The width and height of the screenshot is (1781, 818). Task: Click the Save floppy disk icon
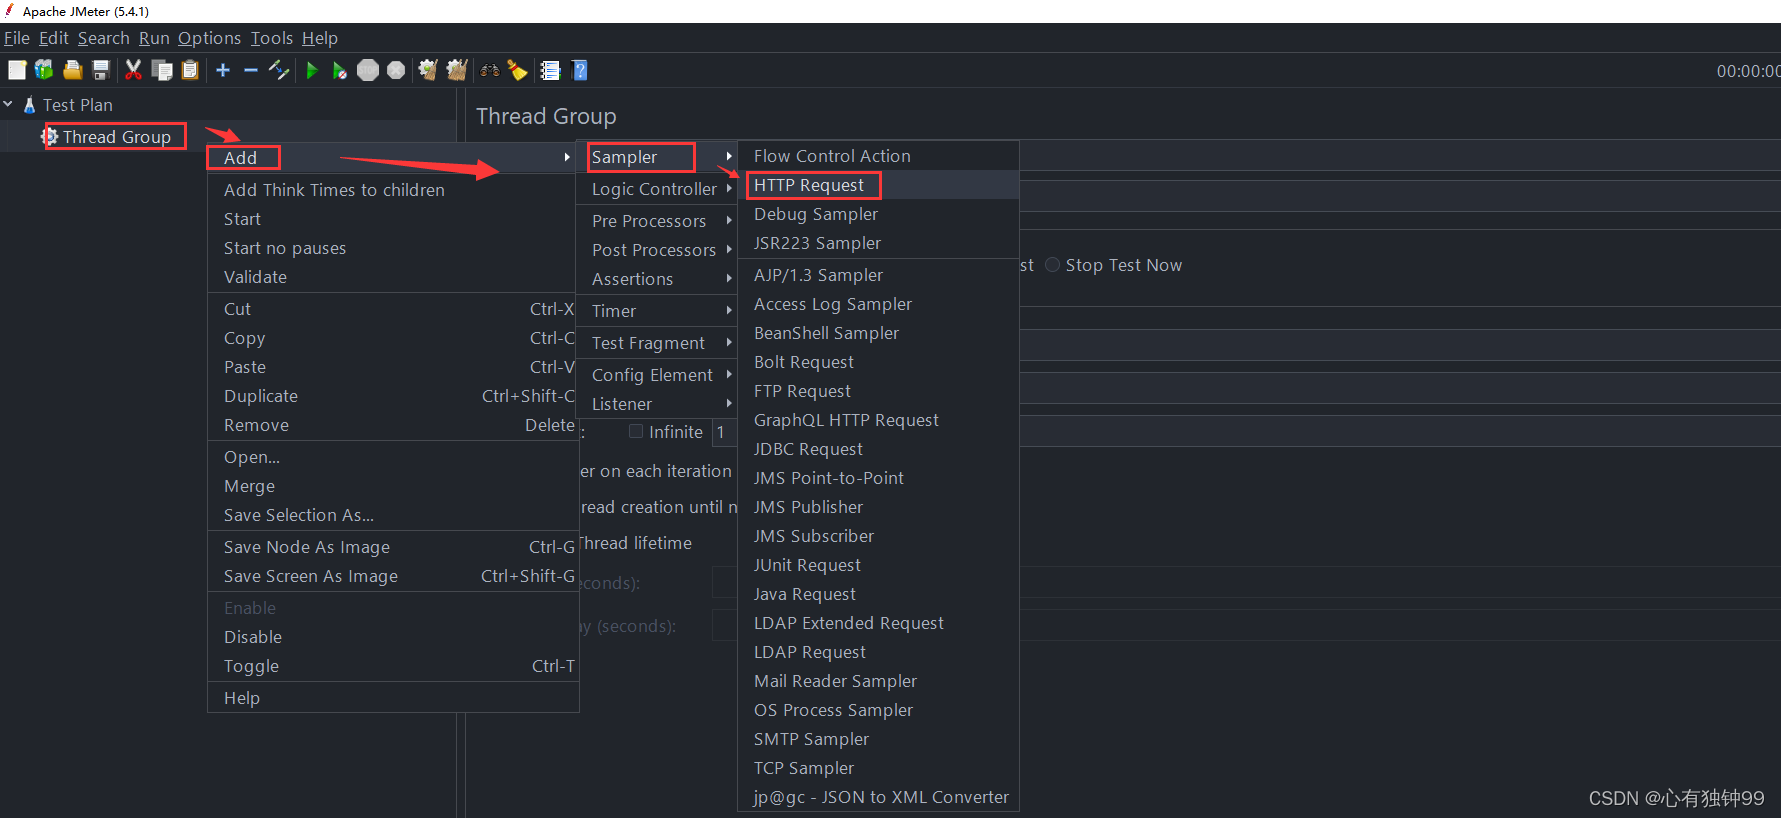tap(100, 70)
